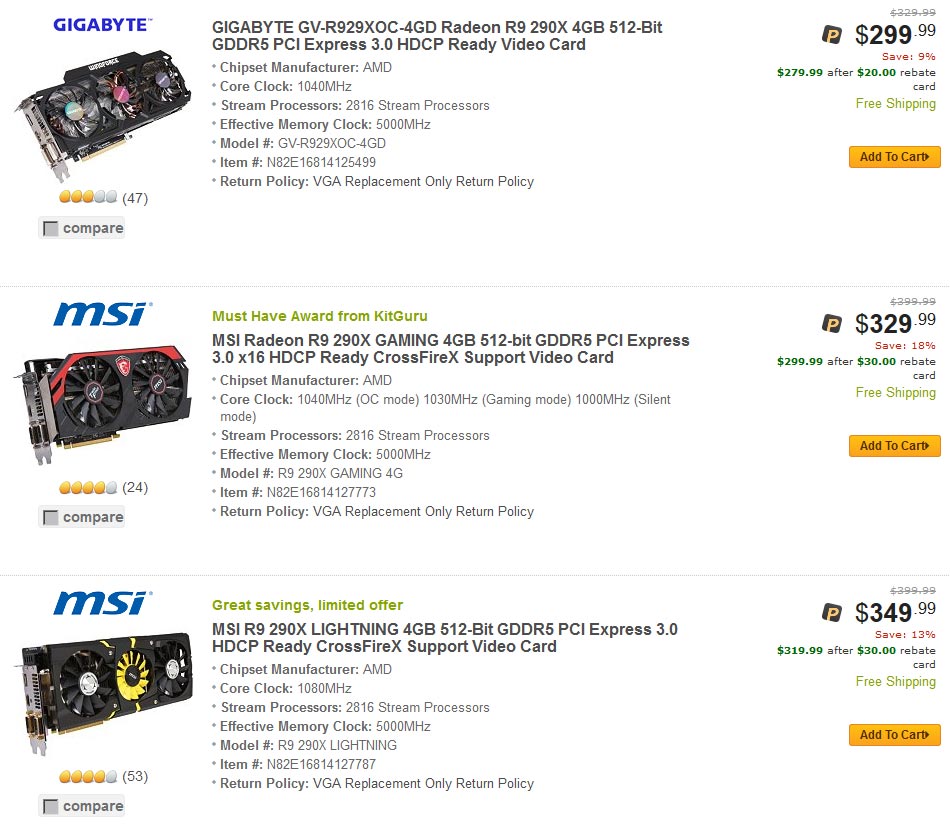Add the Gigabyte GV-R929XOC-4GD to cart
Viewport: 950px width, 824px height.
894,157
